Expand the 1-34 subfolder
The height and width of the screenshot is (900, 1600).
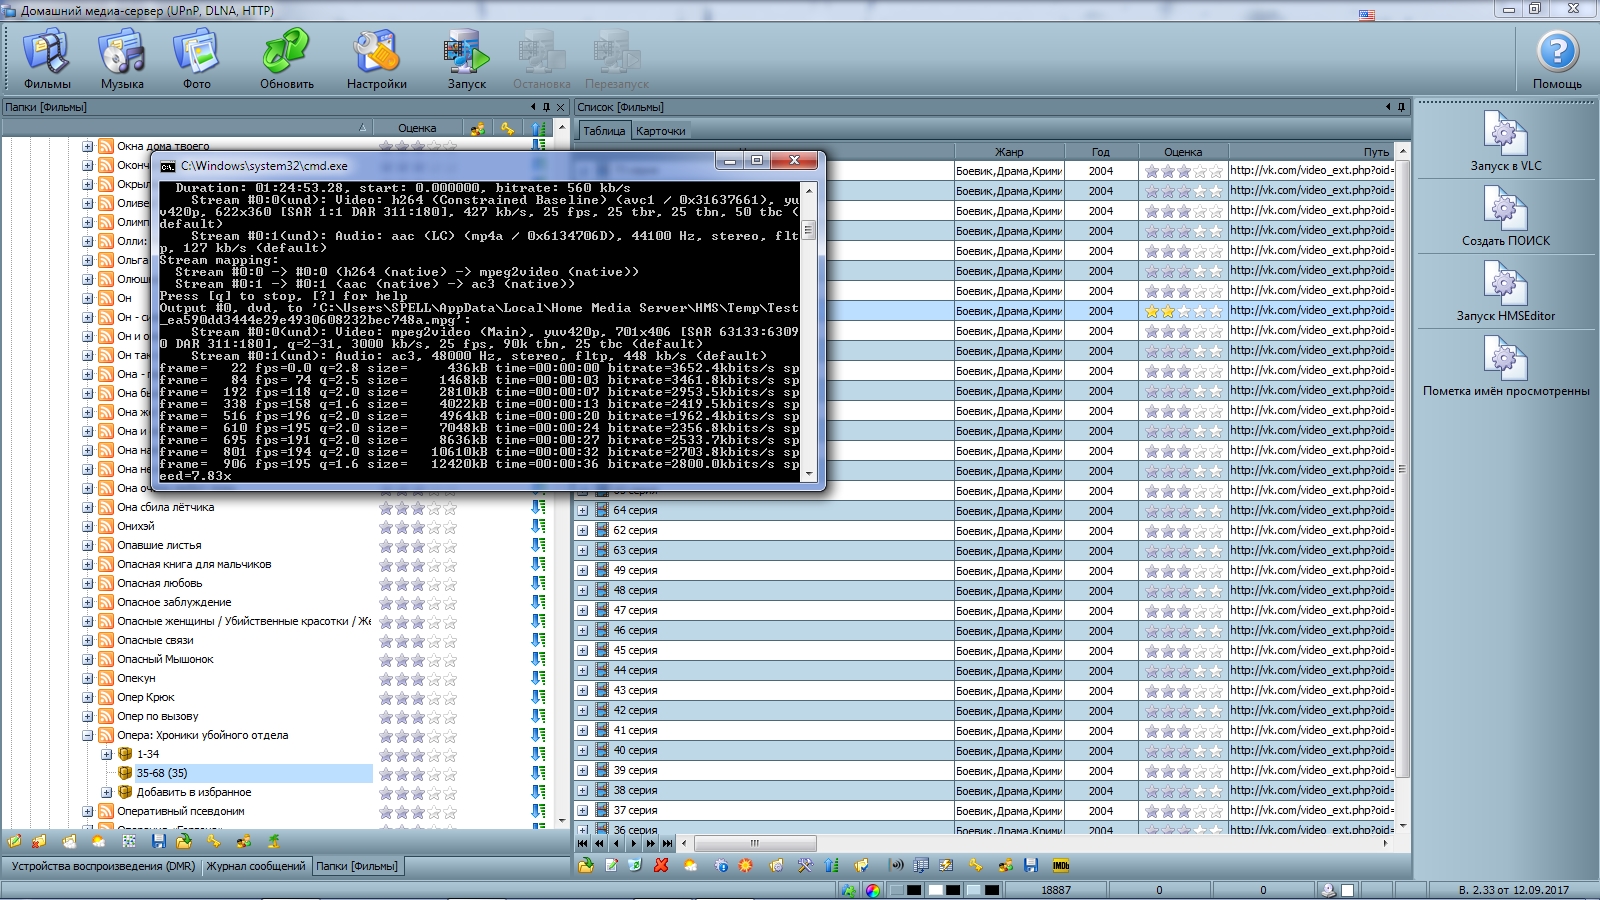(107, 754)
